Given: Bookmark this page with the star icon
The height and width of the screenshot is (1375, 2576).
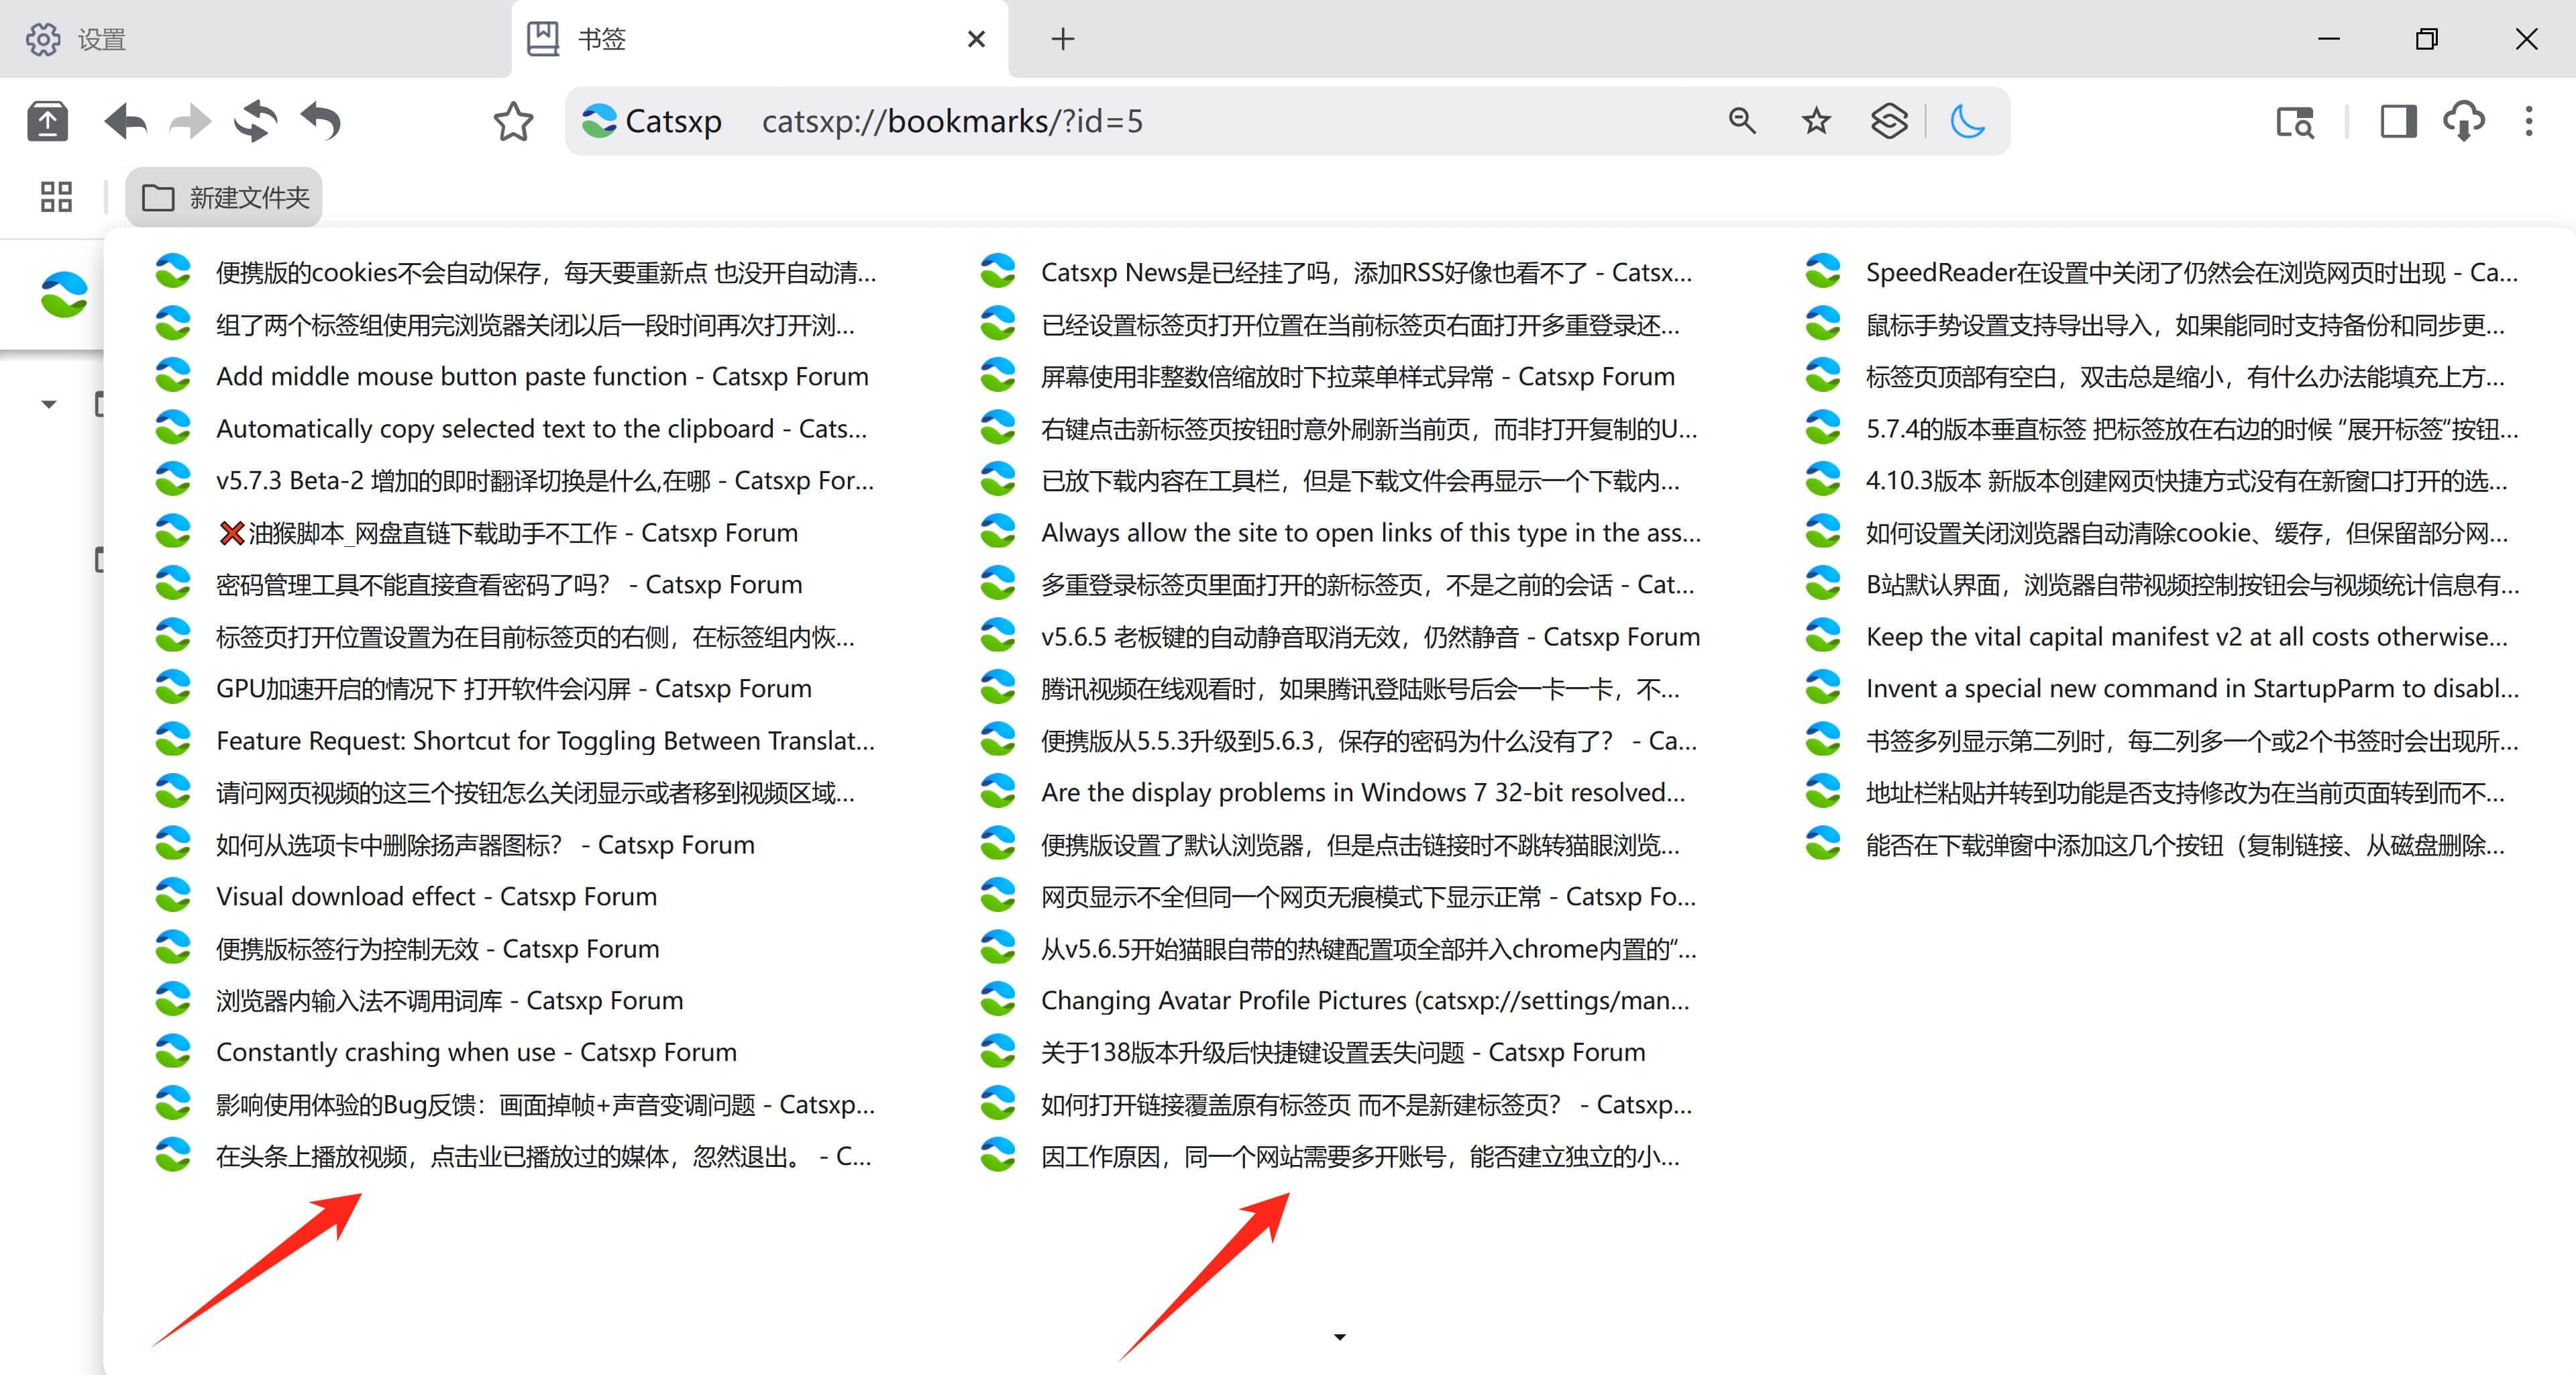Looking at the screenshot, I should 1816,121.
